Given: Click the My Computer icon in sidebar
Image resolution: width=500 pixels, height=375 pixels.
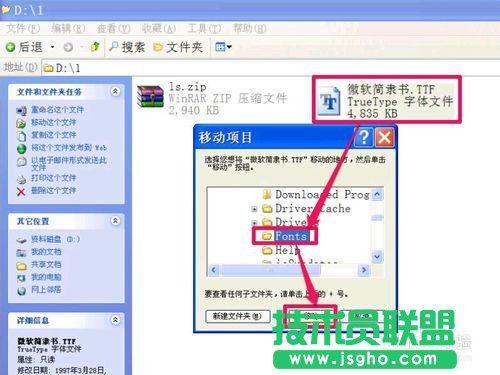Looking at the screenshot, I should point(22,278).
